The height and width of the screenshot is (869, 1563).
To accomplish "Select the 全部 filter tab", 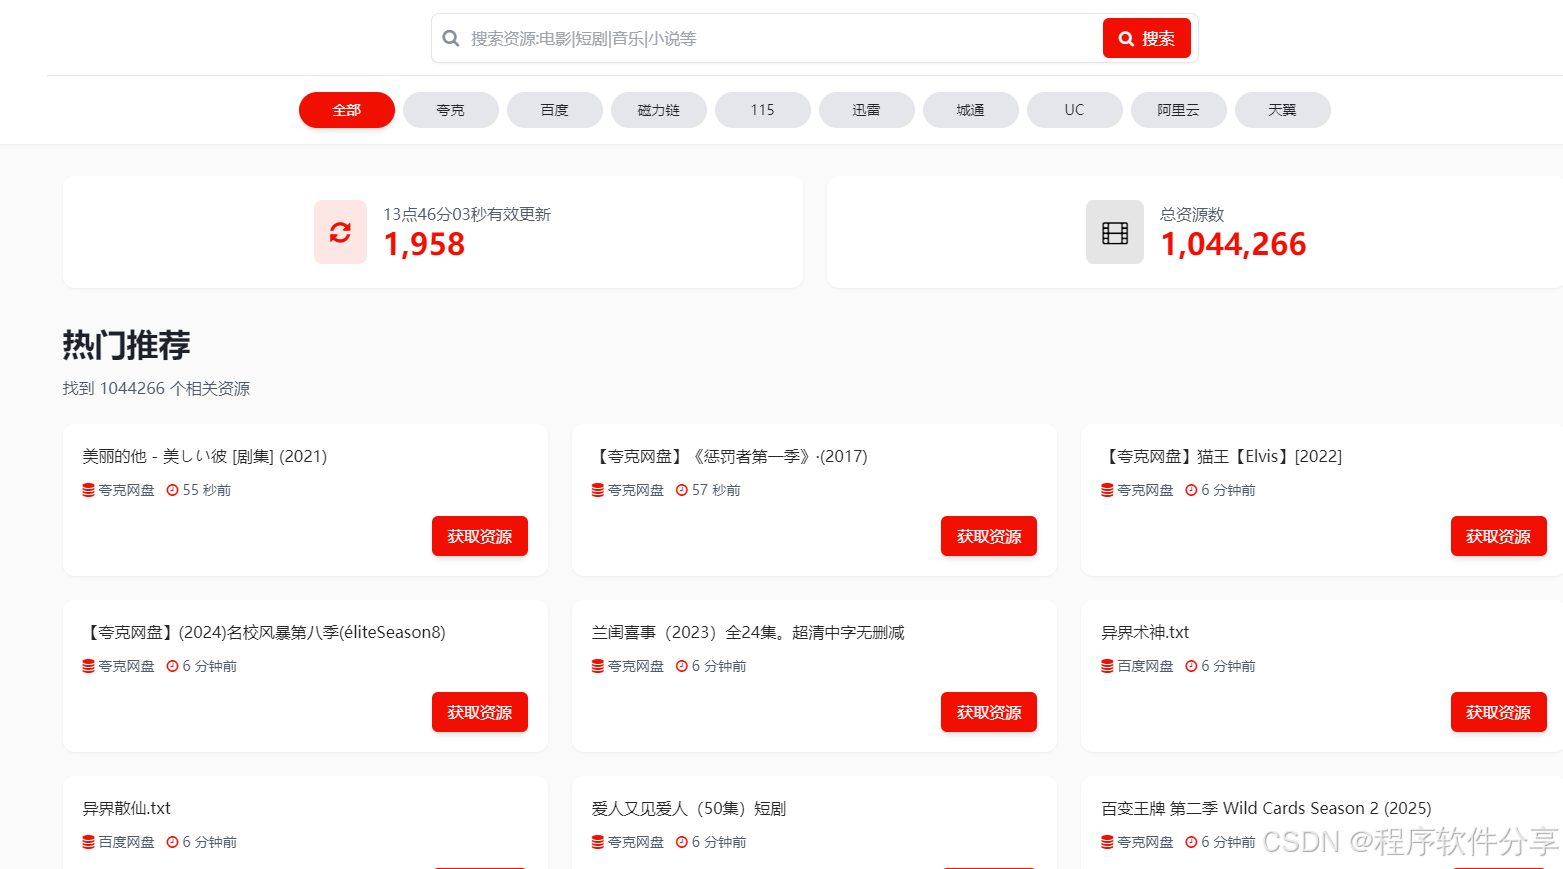I will (x=347, y=110).
